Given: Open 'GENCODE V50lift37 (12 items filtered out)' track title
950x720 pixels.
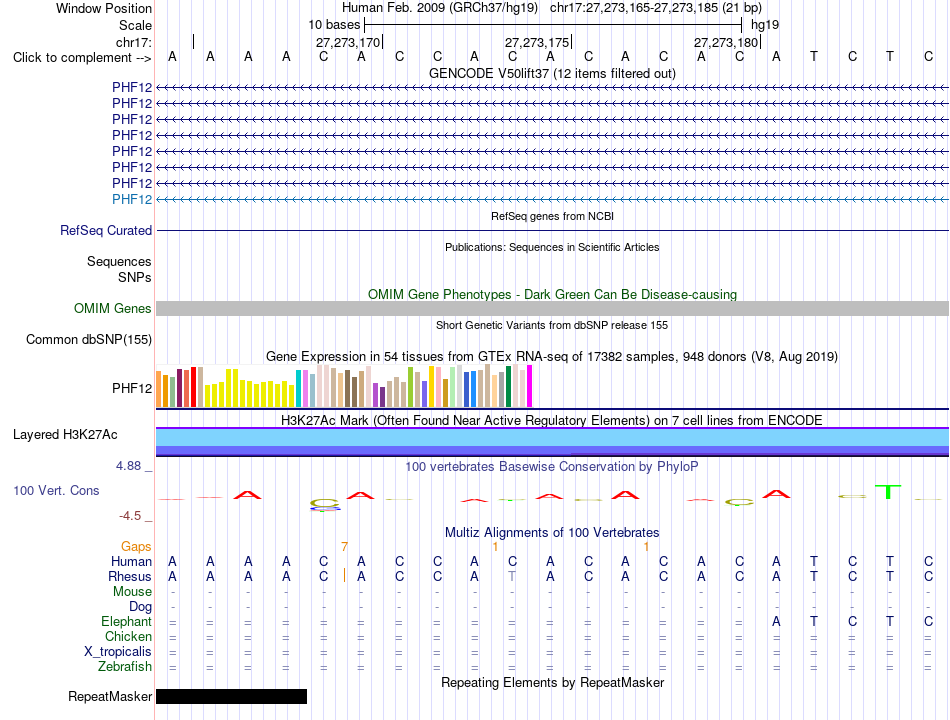Looking at the screenshot, I should coord(552,73).
